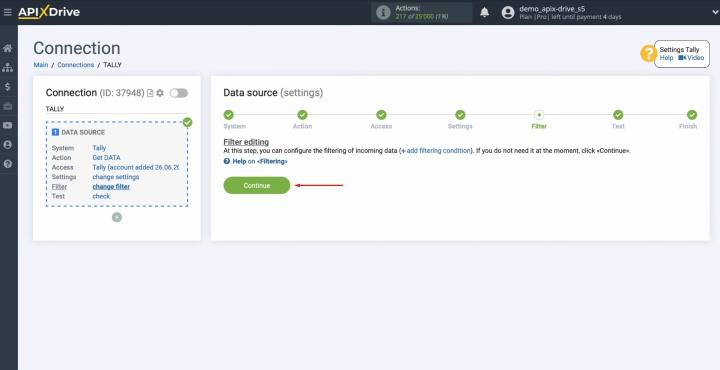Open connection settings gear icon
Viewport: 720px width, 370px height.
click(160, 93)
